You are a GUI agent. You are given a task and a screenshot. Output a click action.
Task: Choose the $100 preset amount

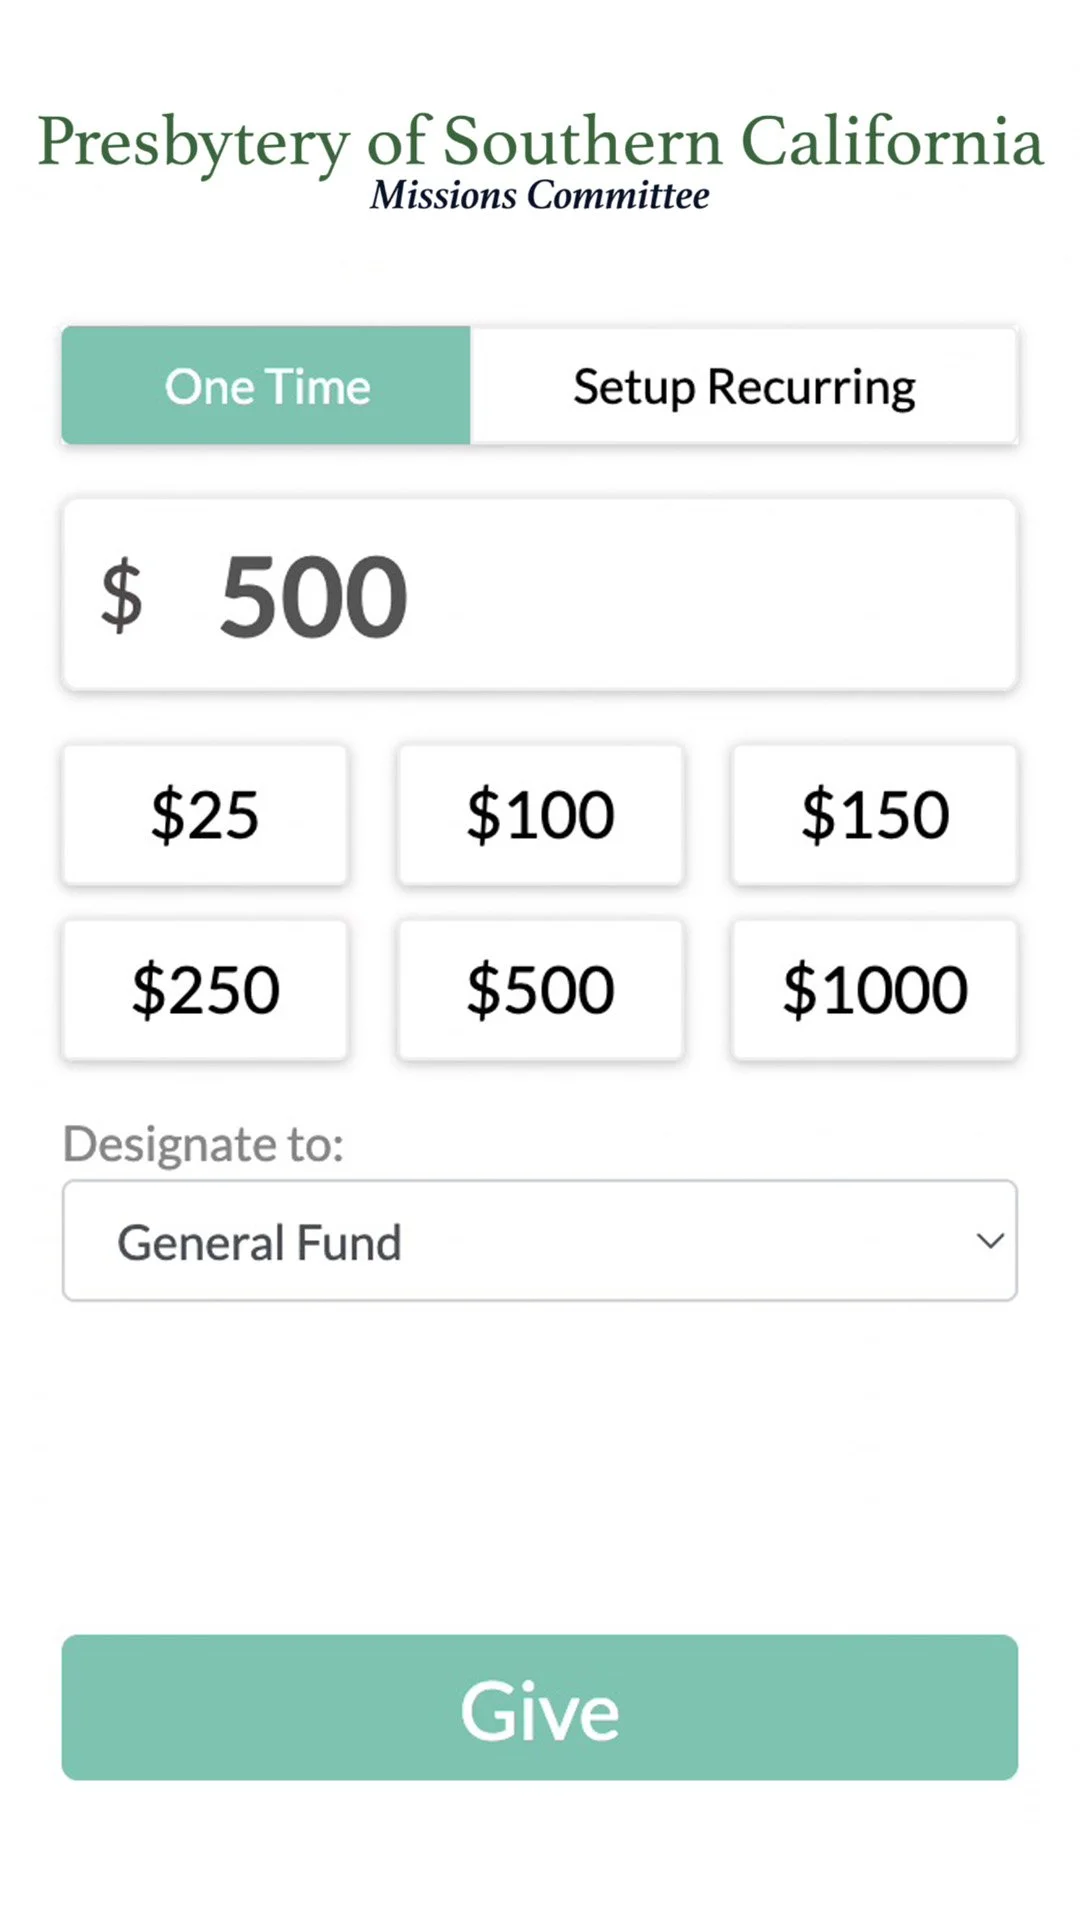540,815
